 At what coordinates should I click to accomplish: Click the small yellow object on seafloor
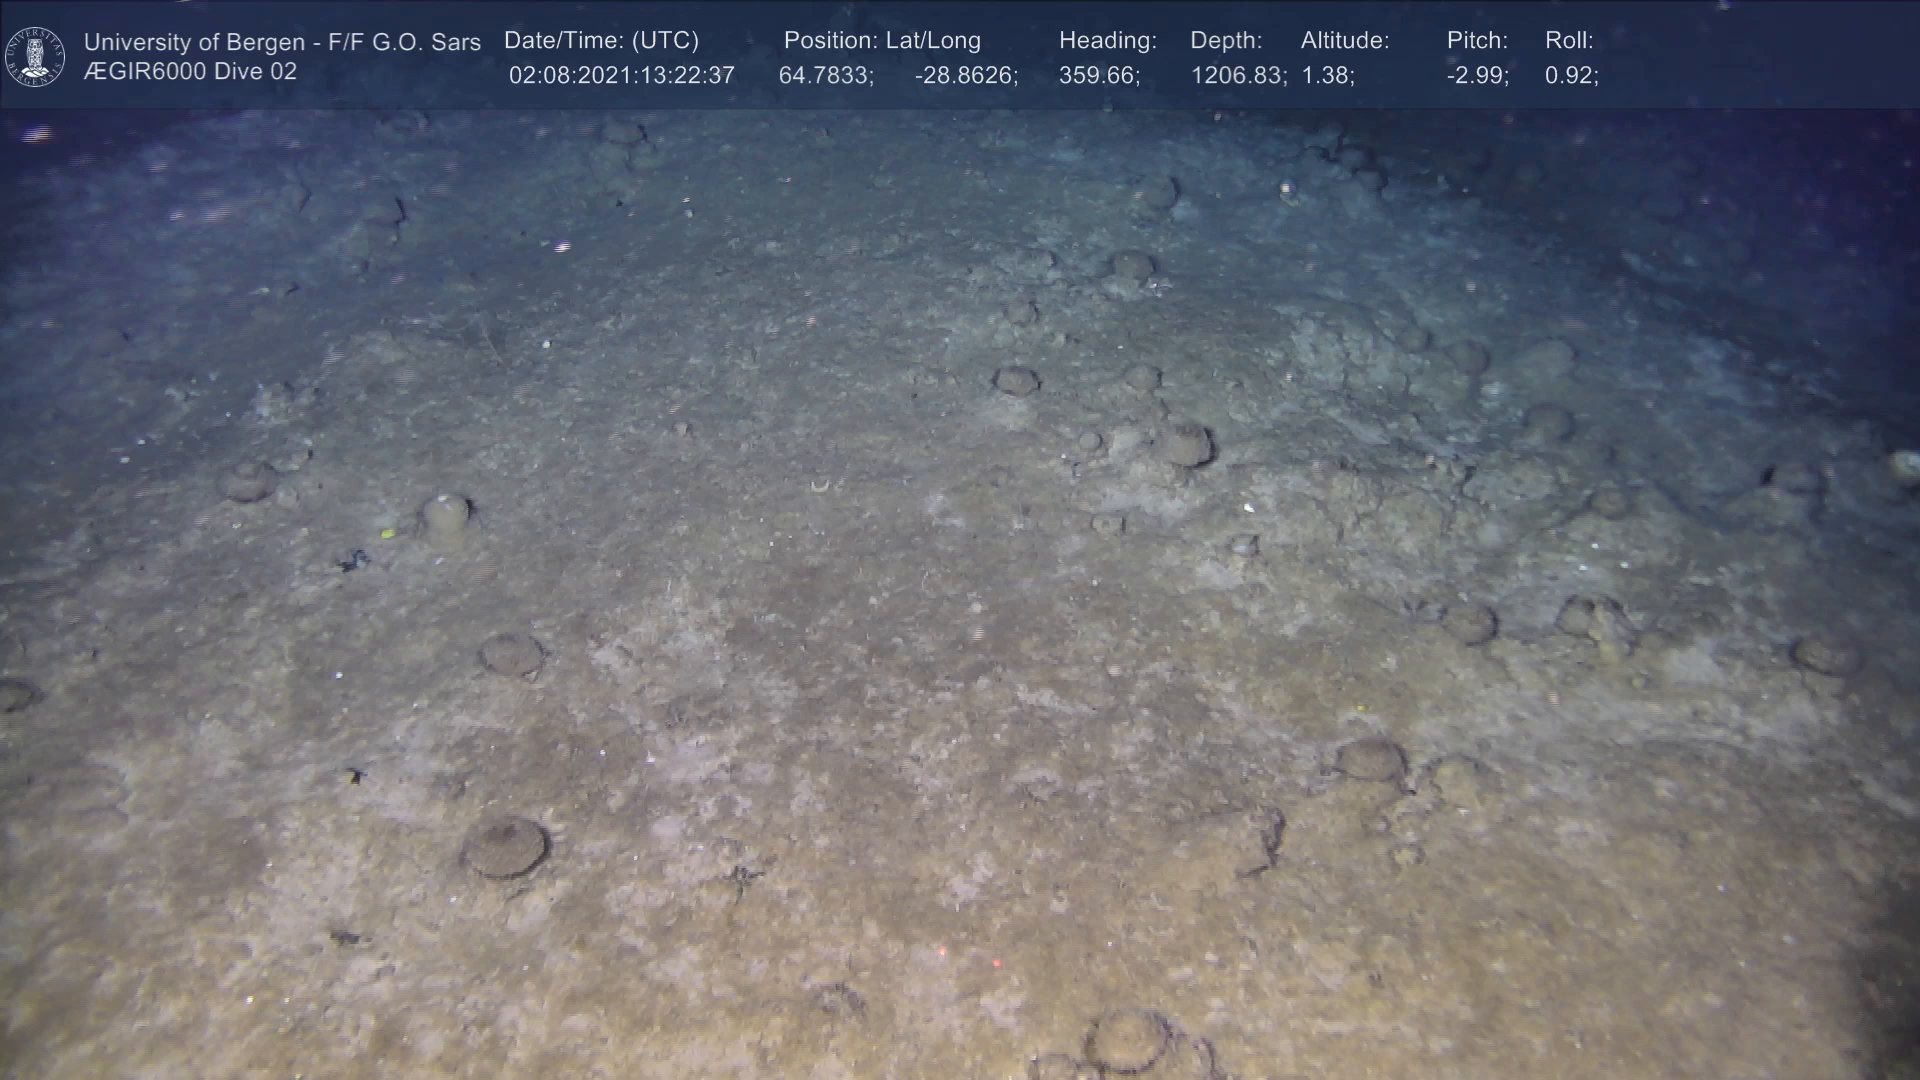pyautogui.click(x=388, y=532)
